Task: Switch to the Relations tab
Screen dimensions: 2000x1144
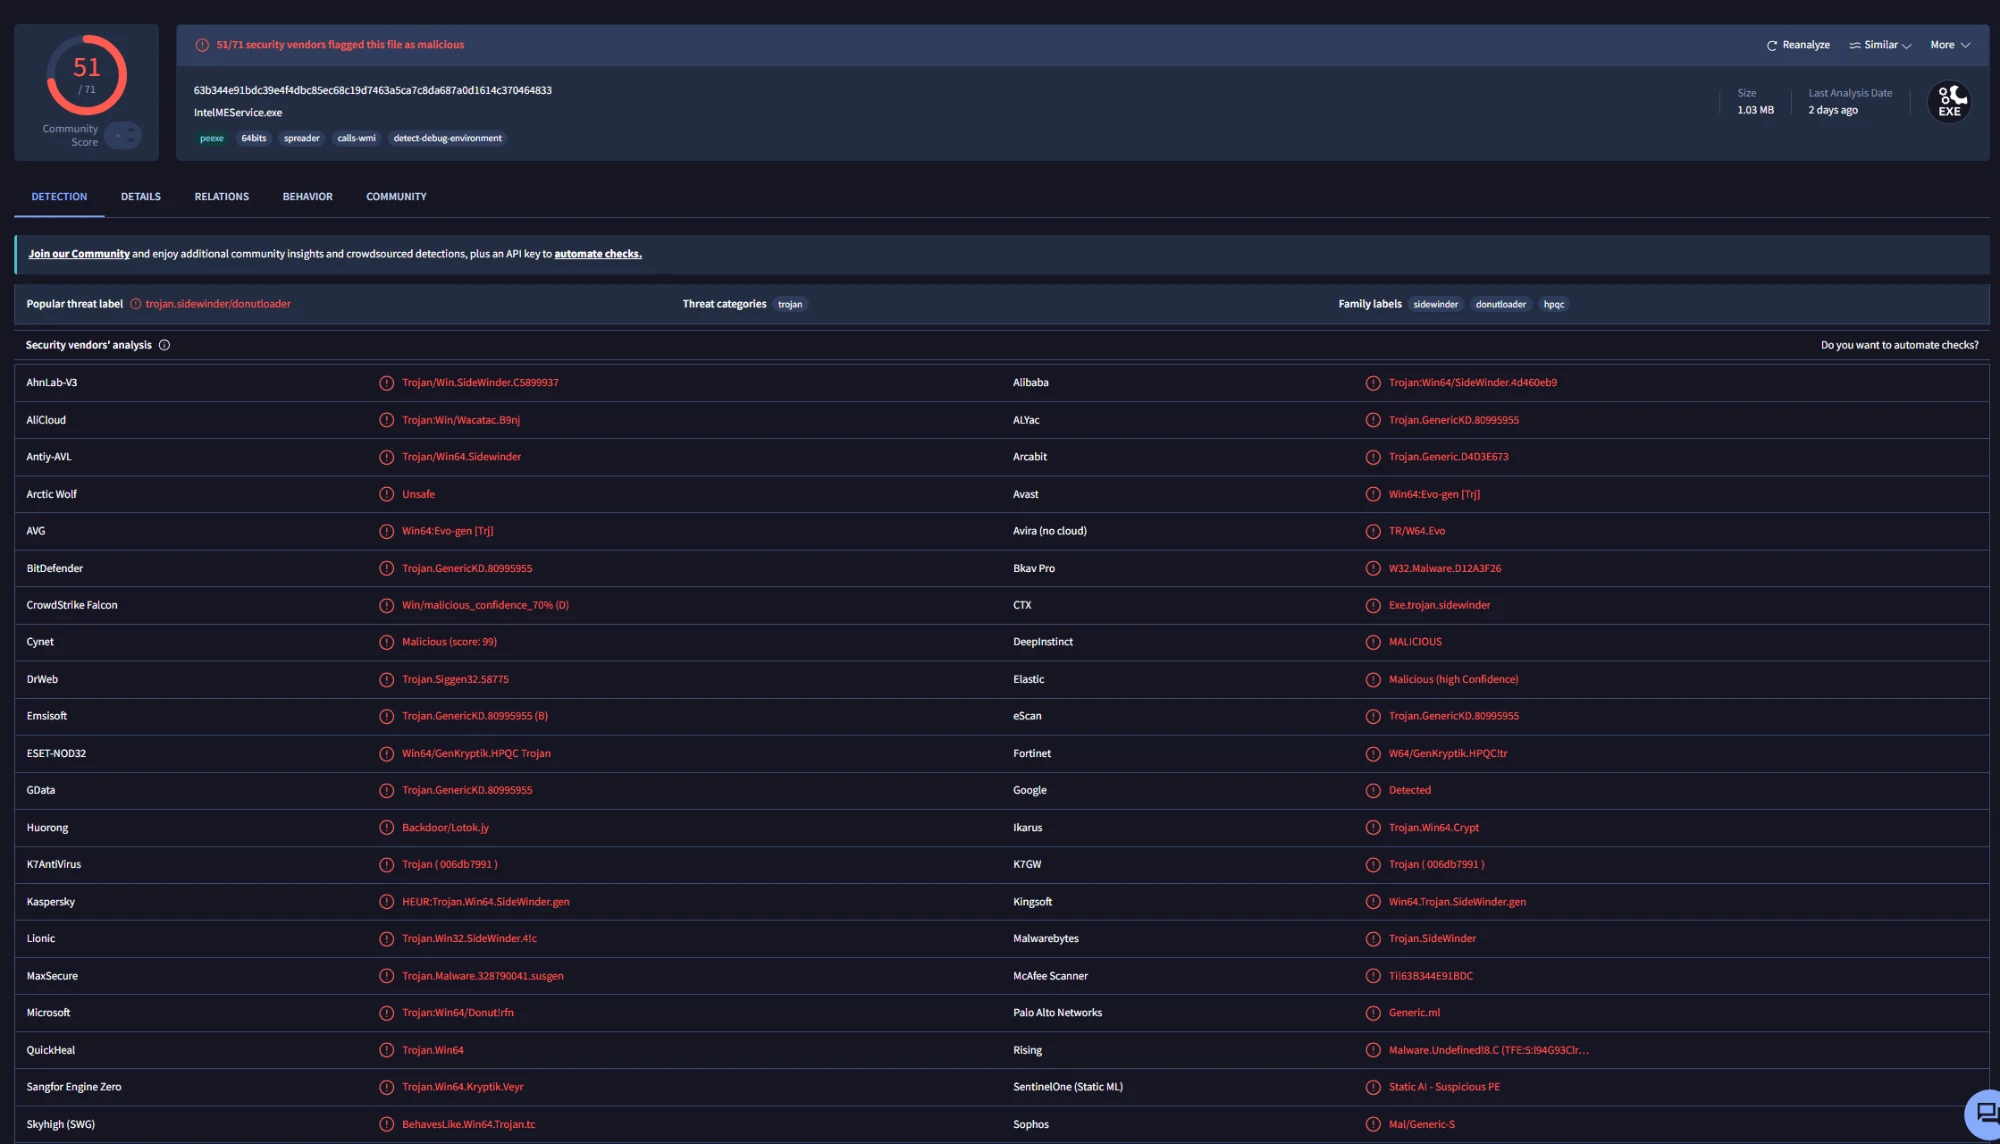Action: pyautogui.click(x=222, y=197)
